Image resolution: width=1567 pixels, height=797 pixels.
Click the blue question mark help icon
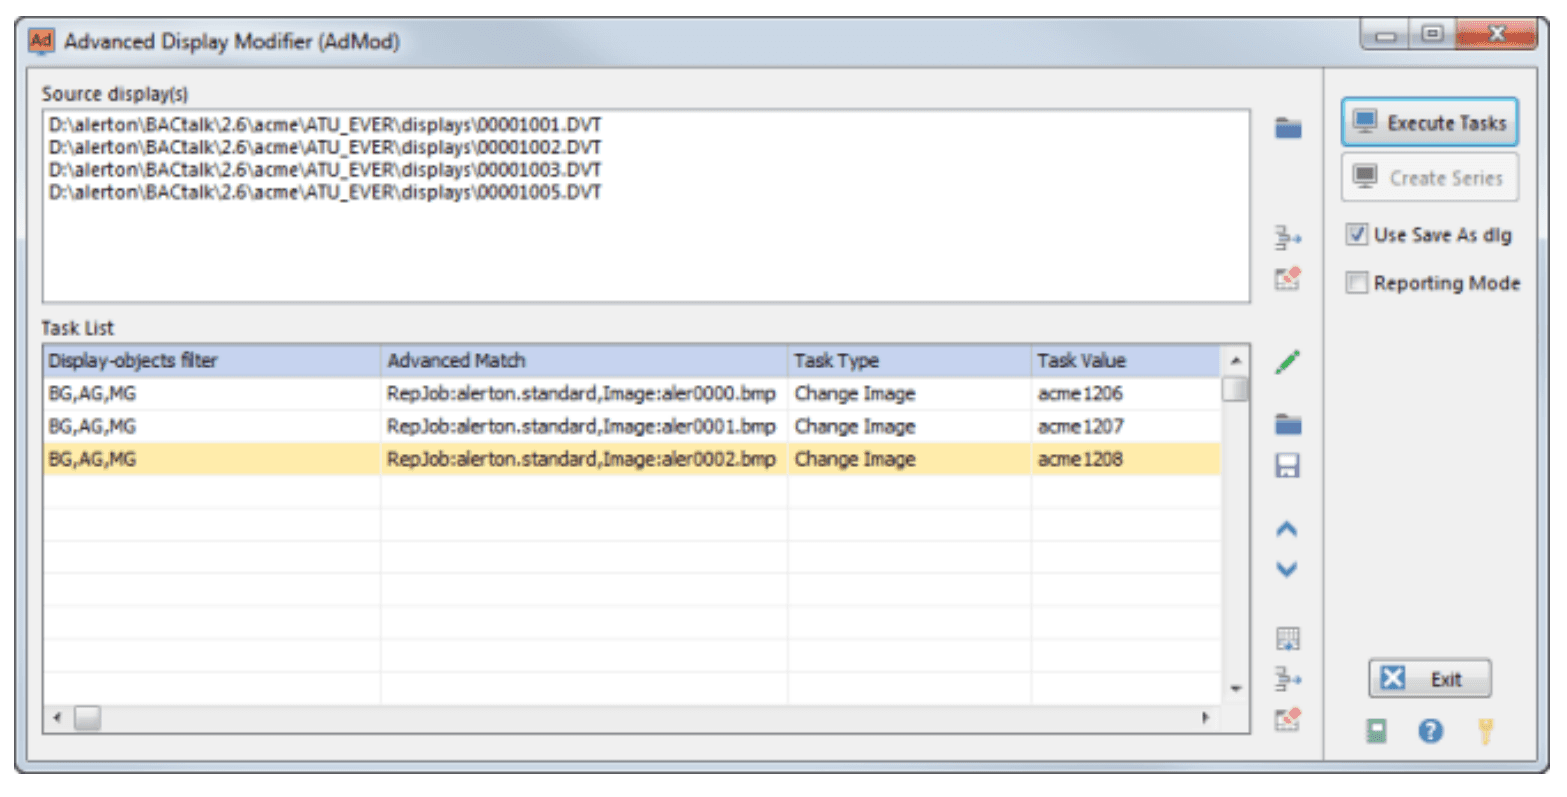point(1431,732)
